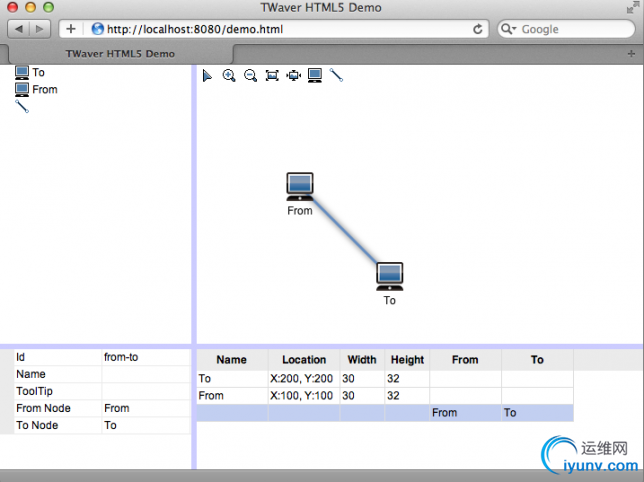Click 'From' cell in highlighted link row
The height and width of the screenshot is (482, 644).
click(x=465, y=413)
